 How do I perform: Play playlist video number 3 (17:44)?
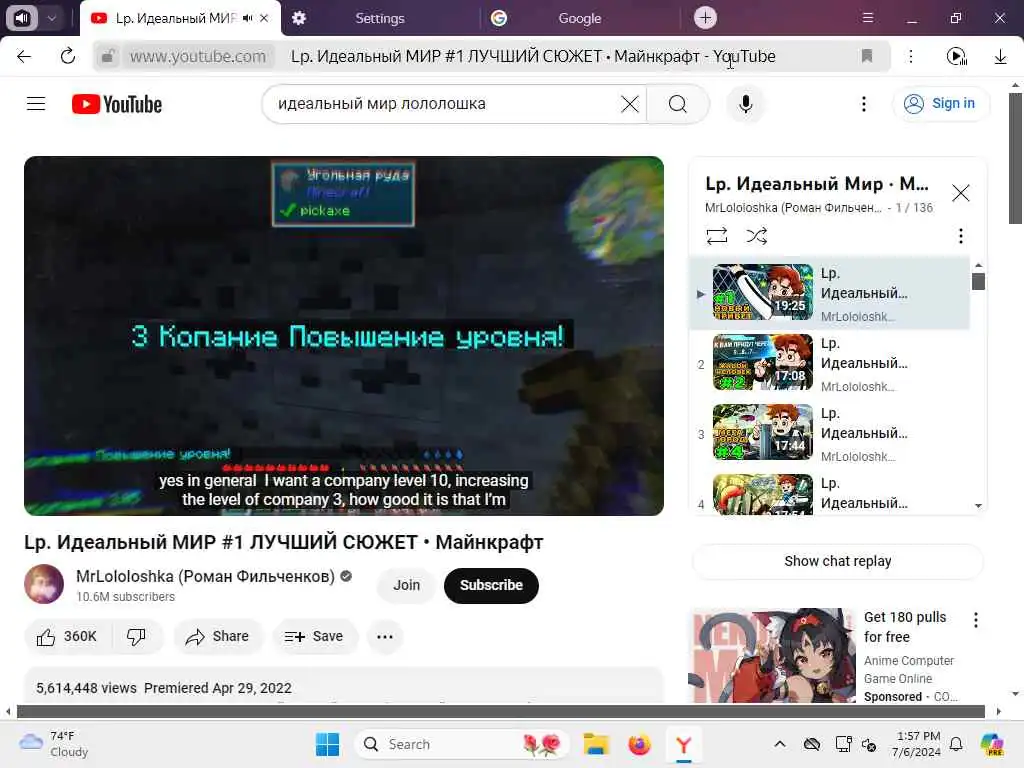[763, 432]
